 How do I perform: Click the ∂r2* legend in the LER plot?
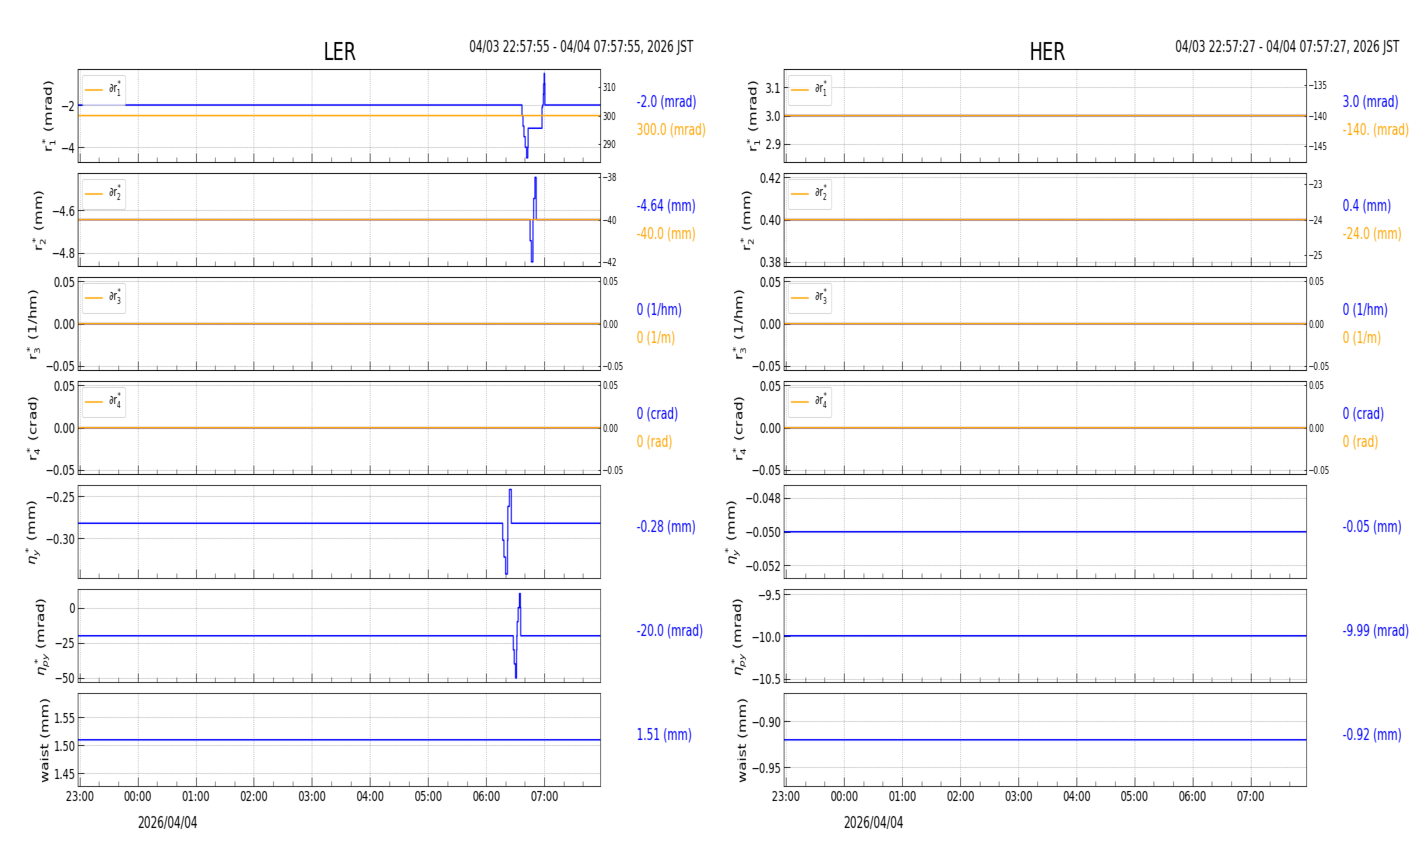tap(104, 193)
